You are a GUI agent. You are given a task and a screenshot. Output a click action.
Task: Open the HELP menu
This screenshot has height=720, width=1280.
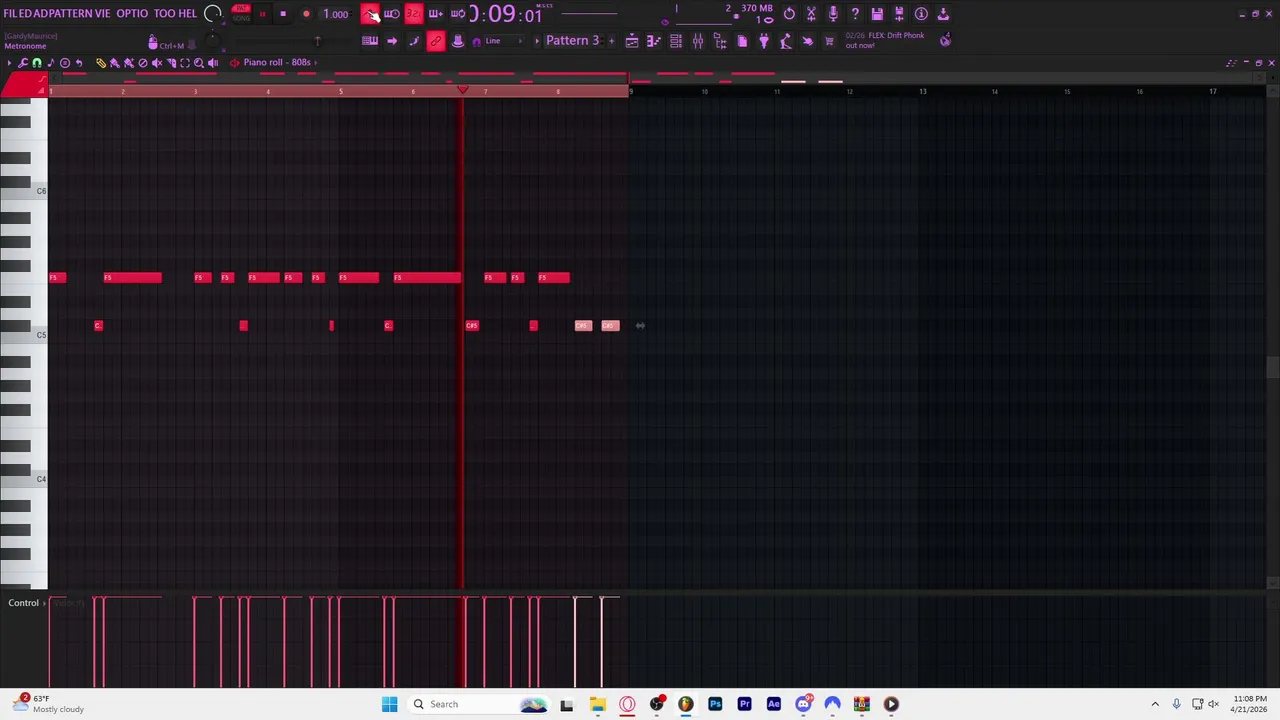187,14
